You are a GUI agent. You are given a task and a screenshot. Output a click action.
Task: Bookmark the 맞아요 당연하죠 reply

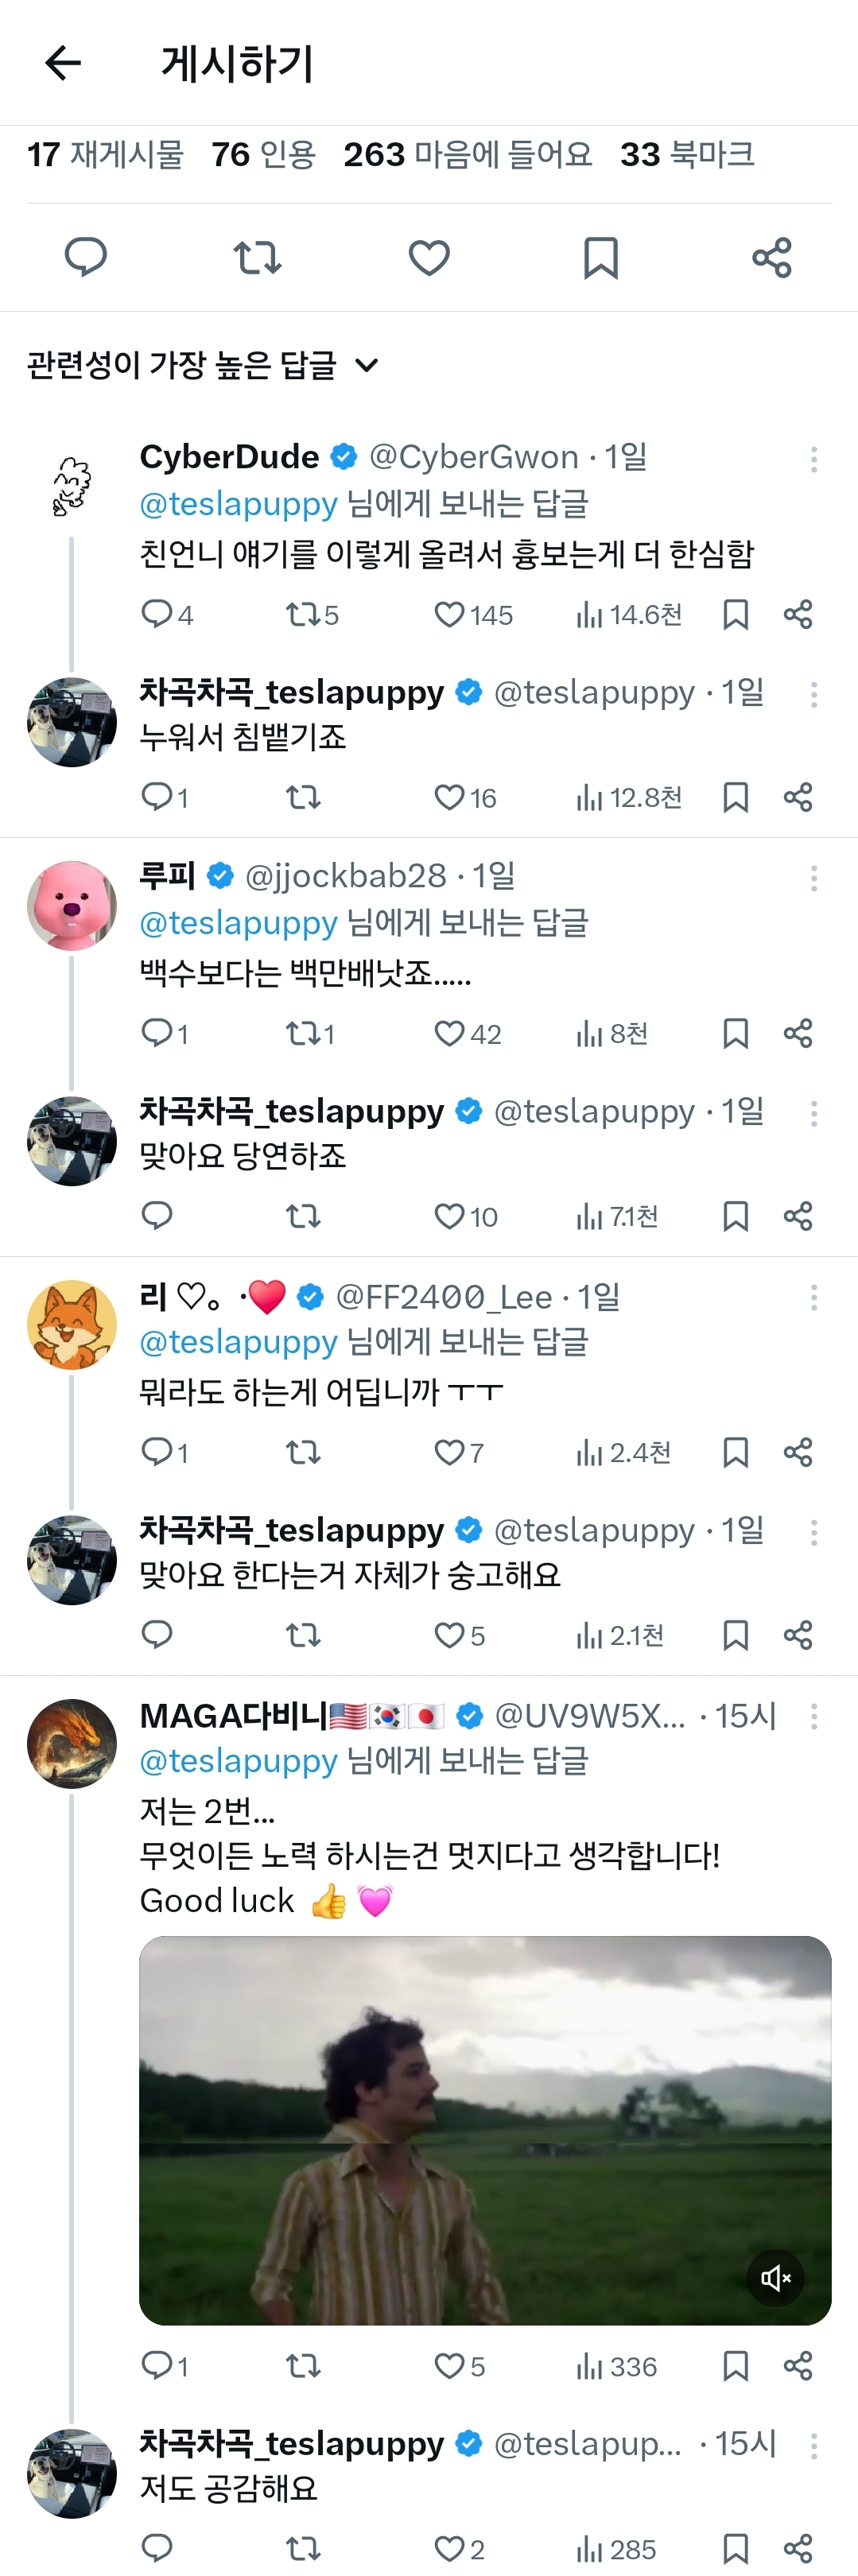point(736,1216)
